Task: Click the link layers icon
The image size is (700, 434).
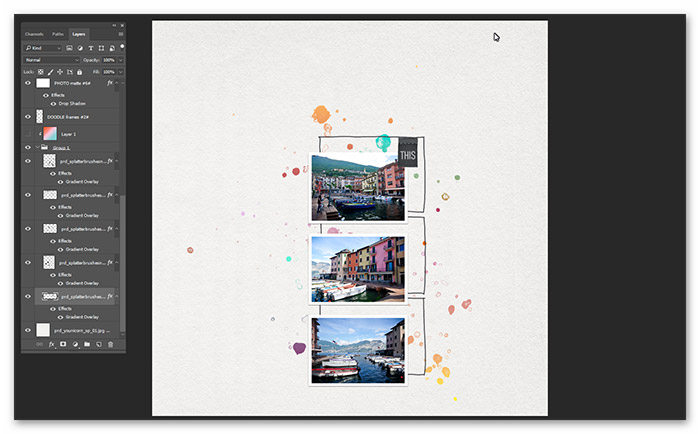Action: click(x=39, y=344)
